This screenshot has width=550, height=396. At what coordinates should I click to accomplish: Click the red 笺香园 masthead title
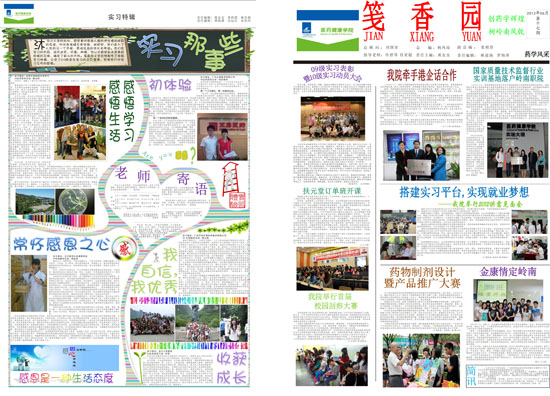422,21
